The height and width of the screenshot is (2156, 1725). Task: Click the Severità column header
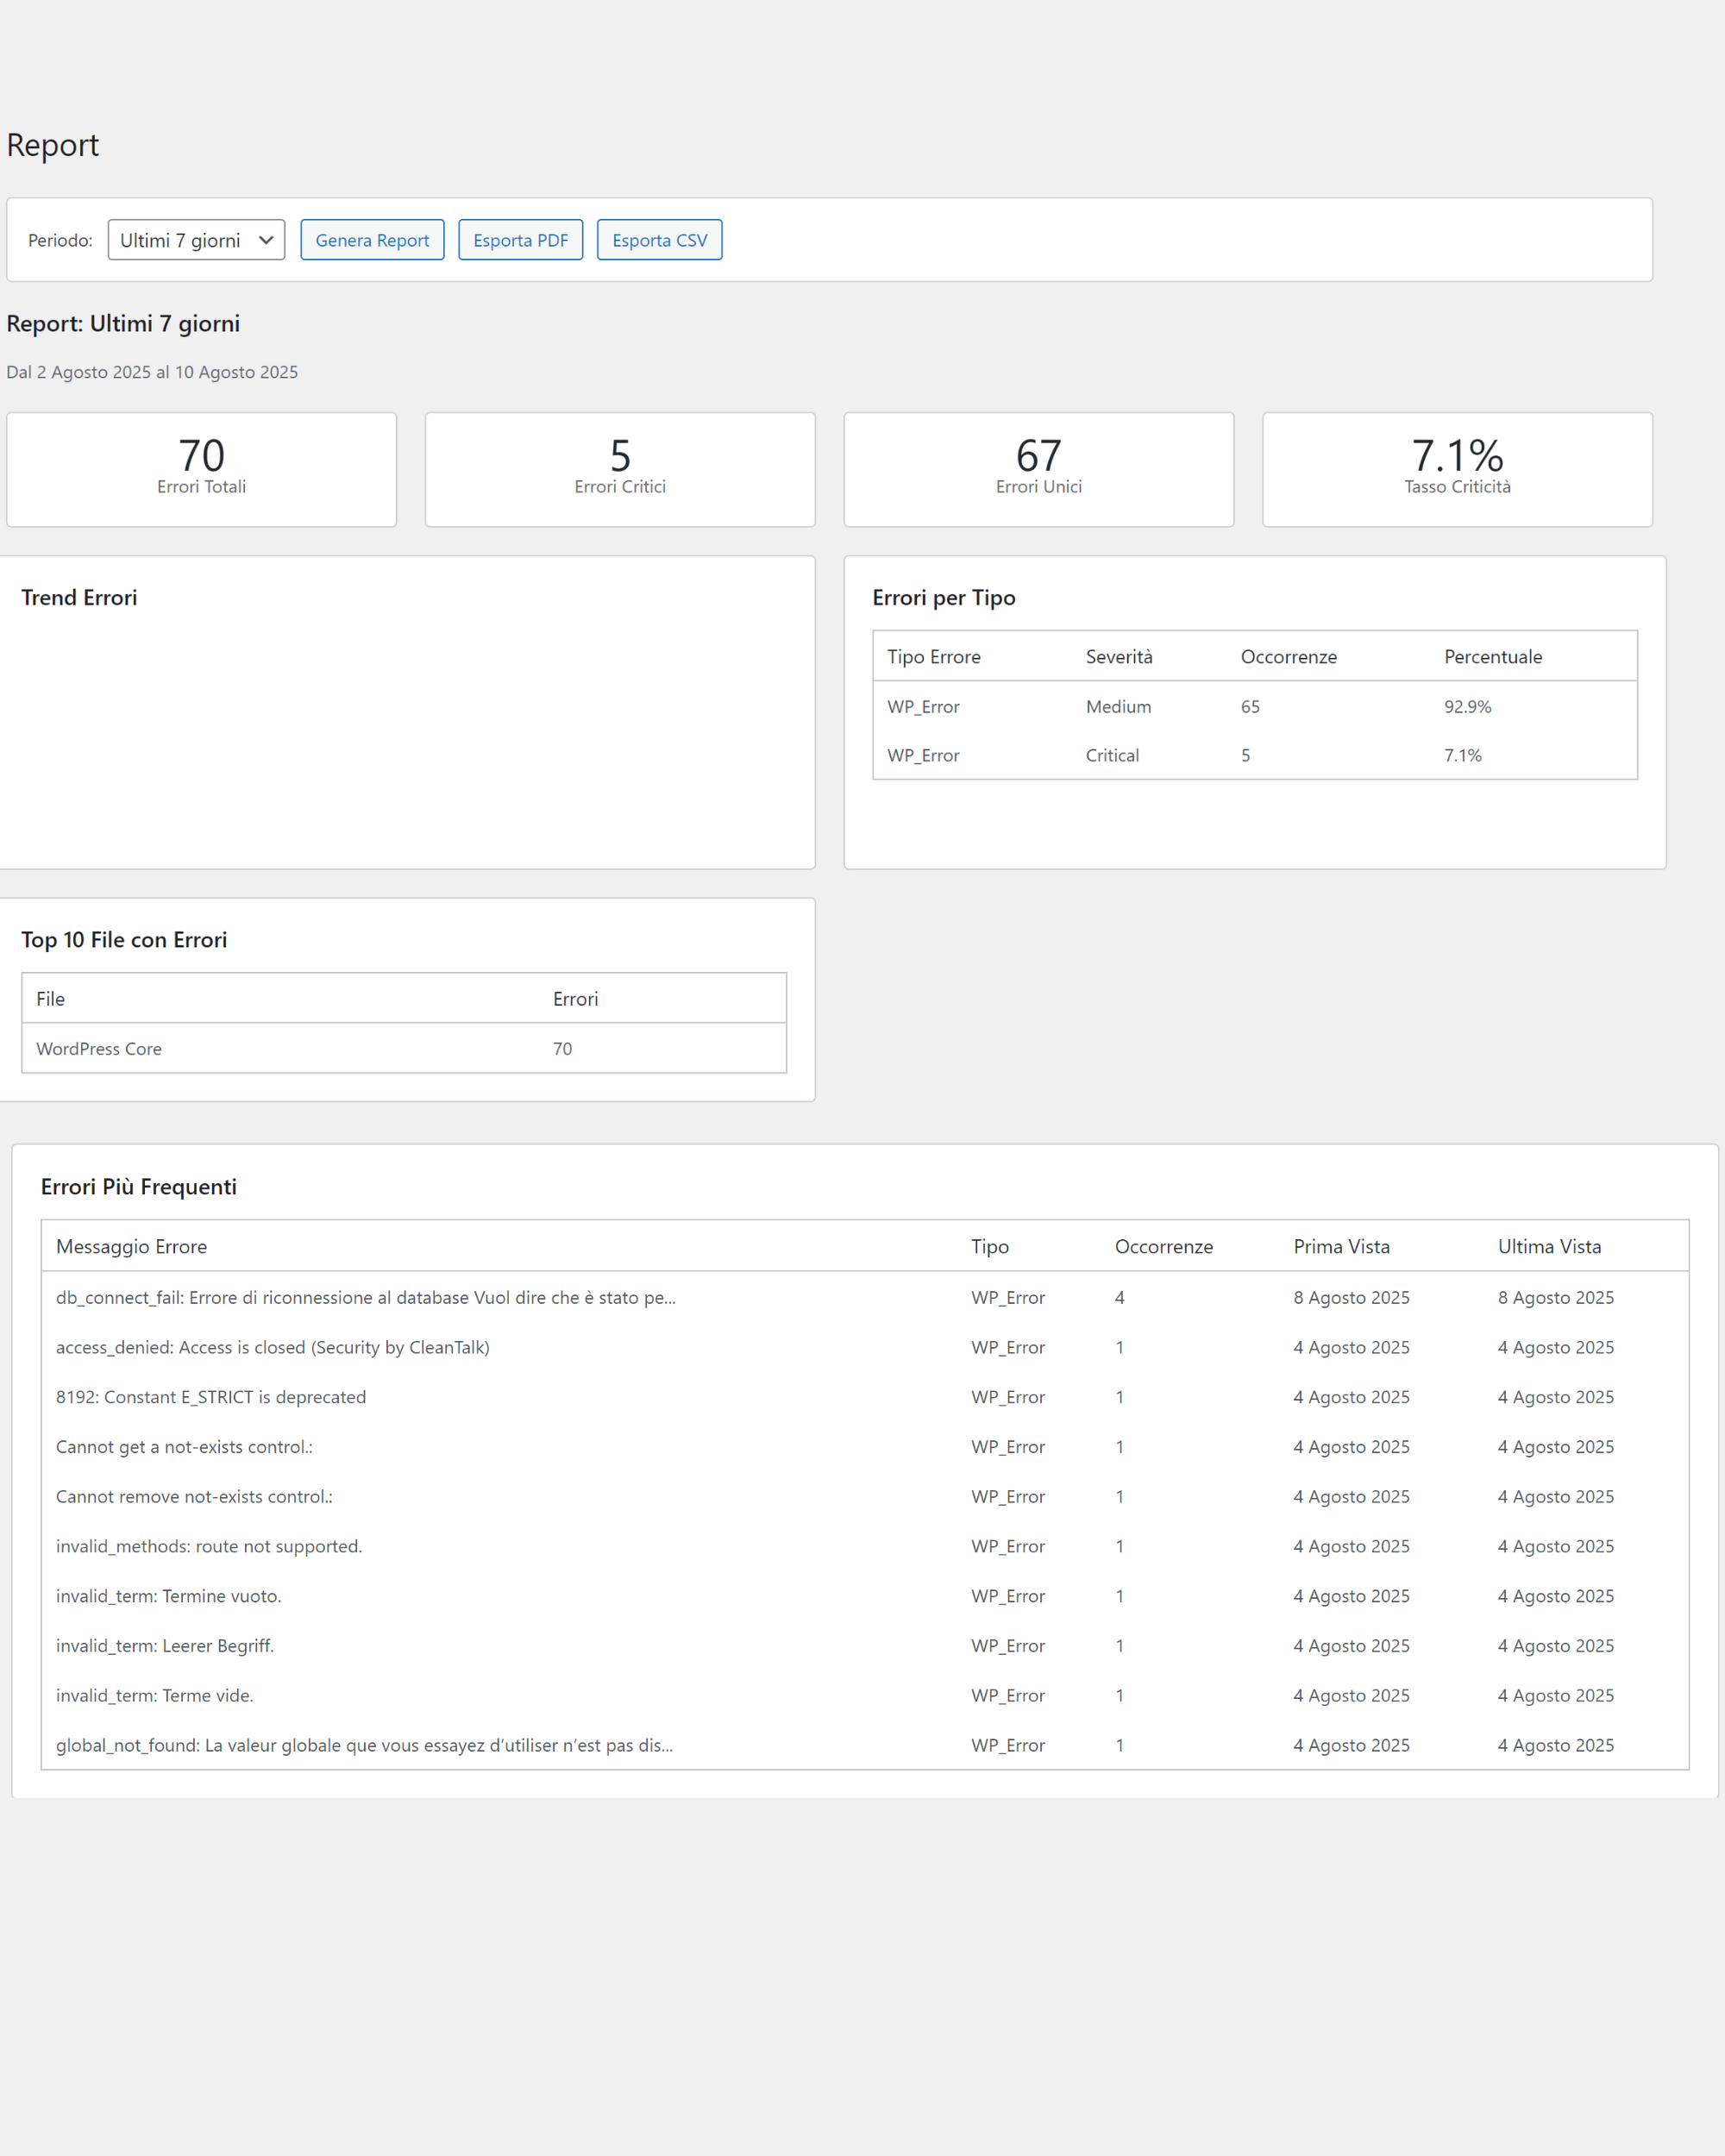click(x=1119, y=657)
